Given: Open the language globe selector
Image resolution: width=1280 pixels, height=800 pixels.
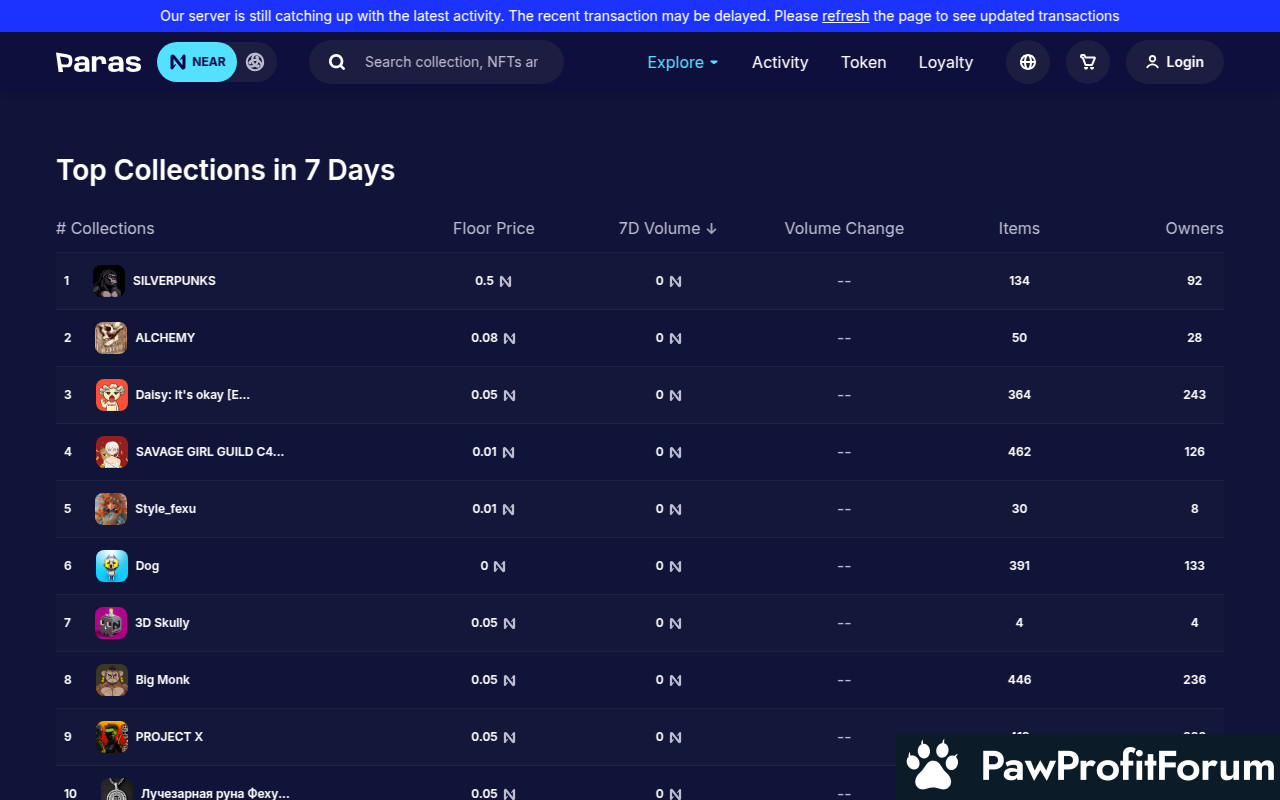Looking at the screenshot, I should pyautogui.click(x=1027, y=62).
